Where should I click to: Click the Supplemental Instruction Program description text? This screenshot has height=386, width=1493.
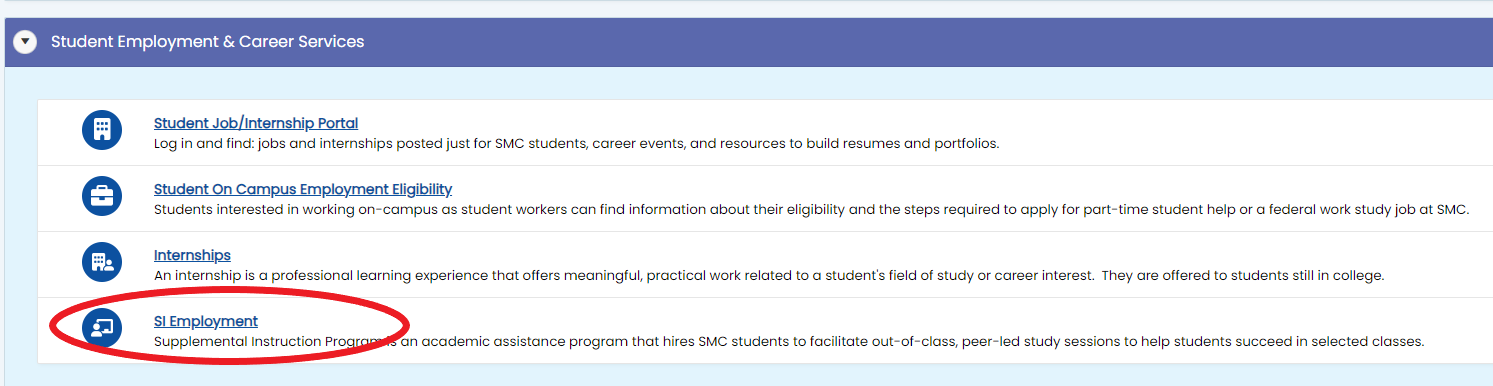[x=789, y=341]
